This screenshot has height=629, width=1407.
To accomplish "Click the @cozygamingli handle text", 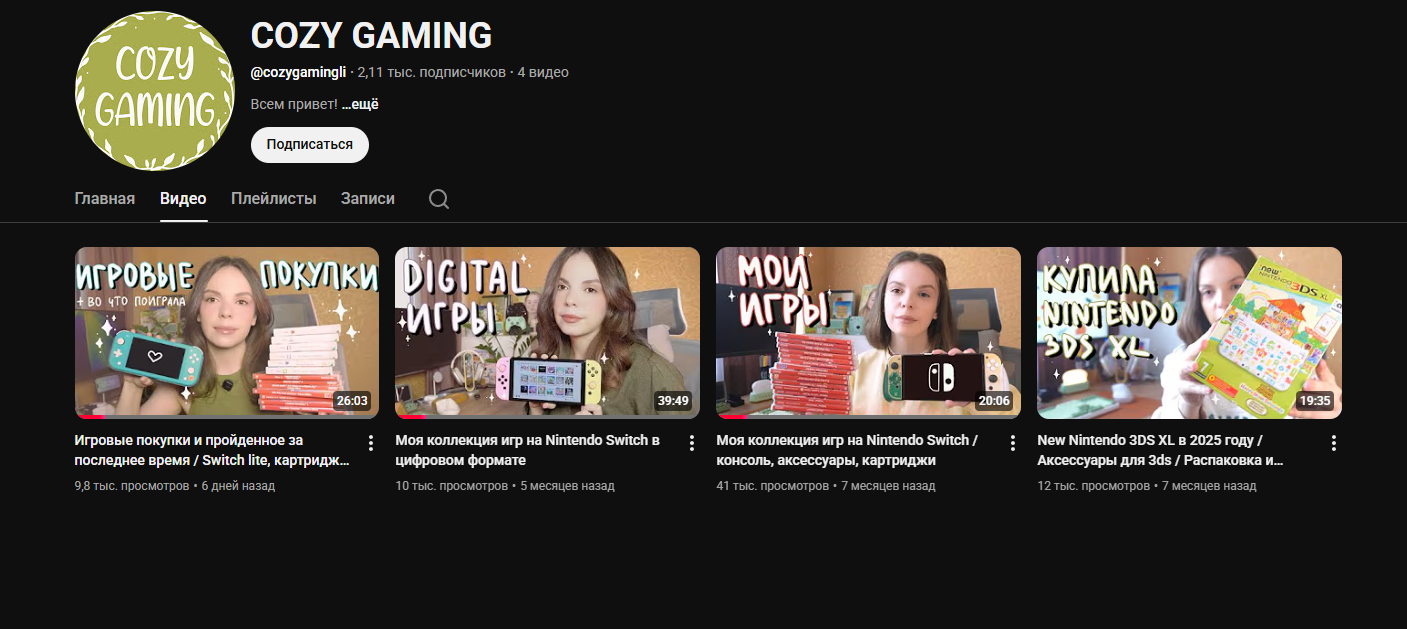I will pos(298,72).
